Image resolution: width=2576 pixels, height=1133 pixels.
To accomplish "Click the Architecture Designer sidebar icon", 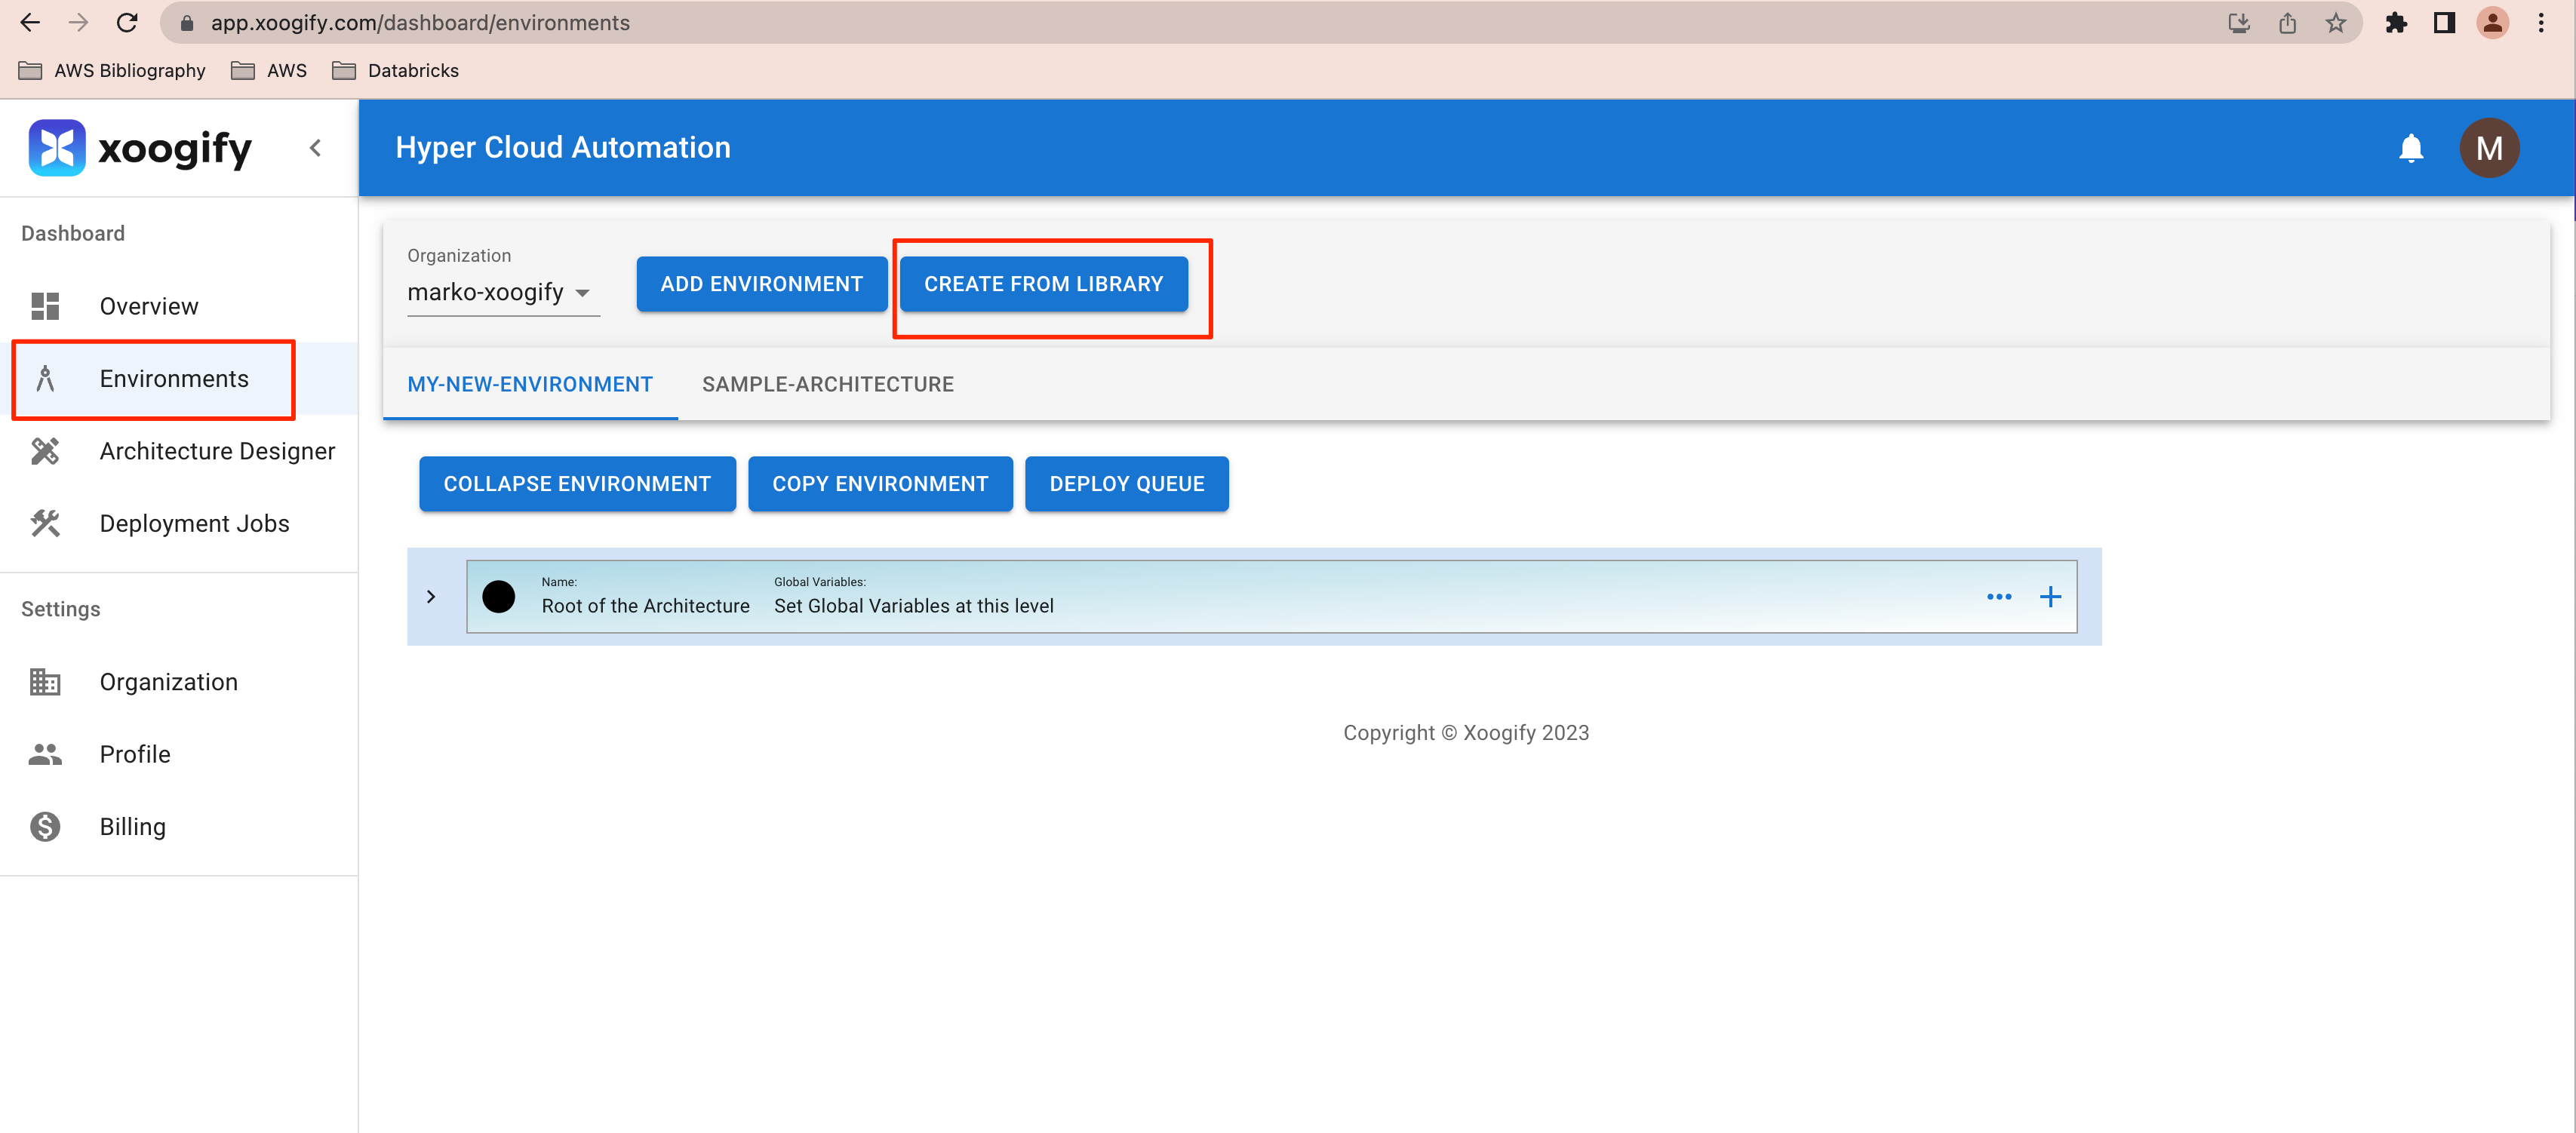I will tap(45, 451).
